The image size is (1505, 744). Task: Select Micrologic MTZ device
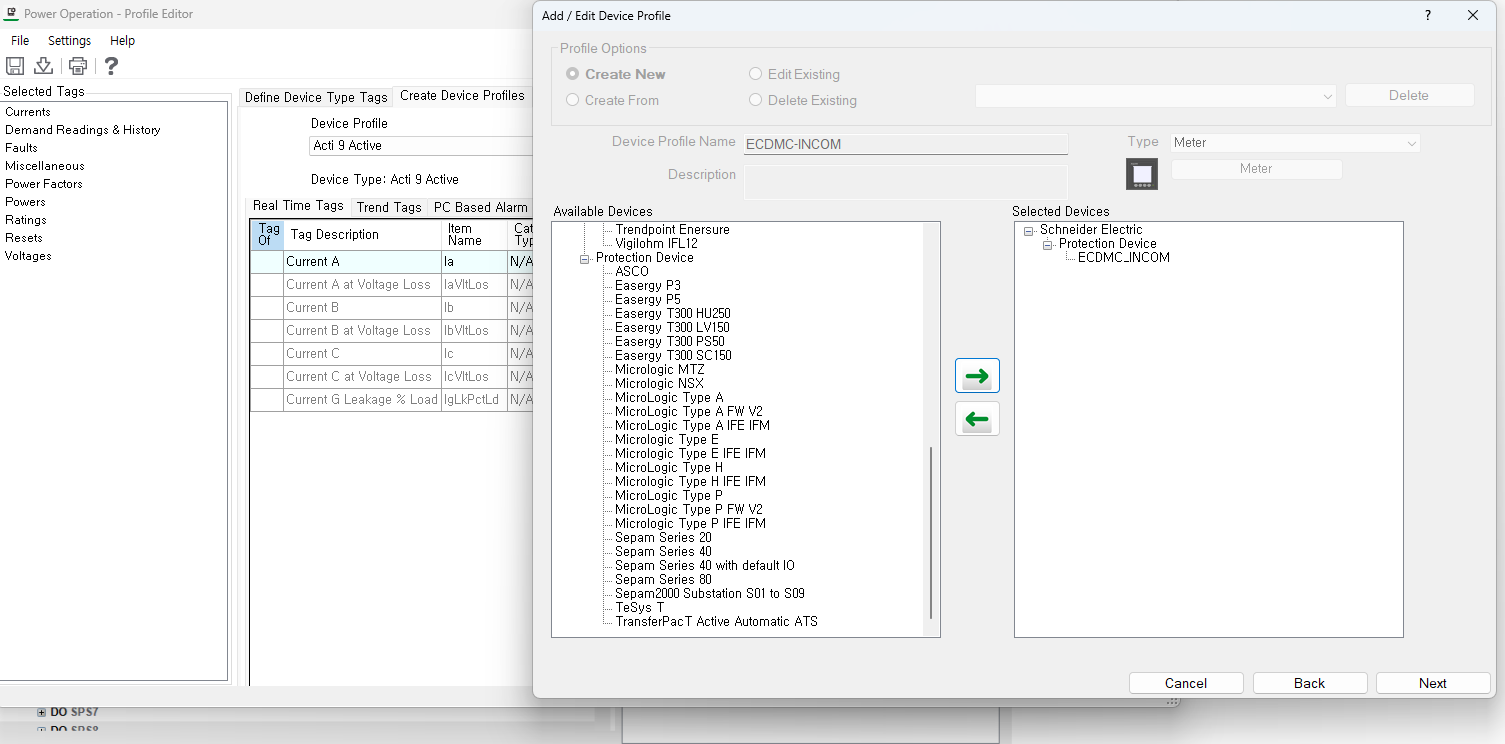coord(660,370)
